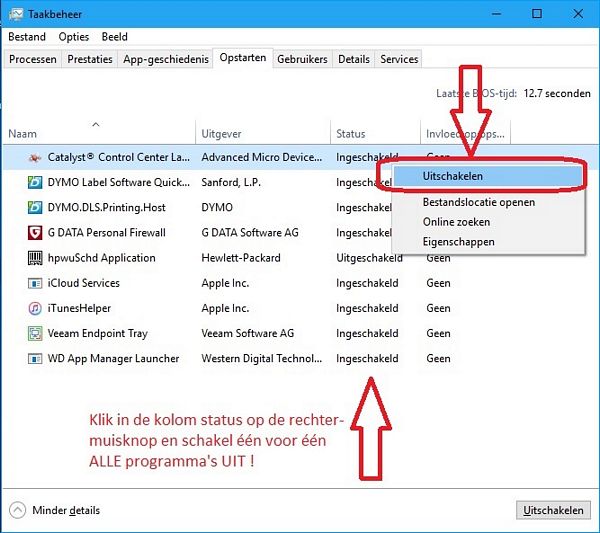
Task: Click the Veeam Endpoint Tray icon
Action: tap(35, 333)
